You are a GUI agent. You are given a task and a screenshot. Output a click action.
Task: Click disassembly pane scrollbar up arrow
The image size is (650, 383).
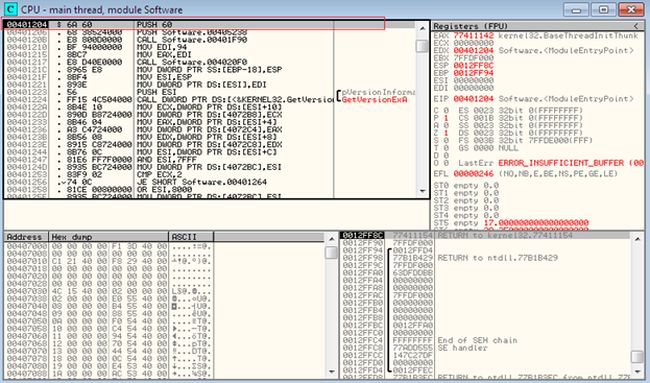pyautogui.click(x=422, y=28)
